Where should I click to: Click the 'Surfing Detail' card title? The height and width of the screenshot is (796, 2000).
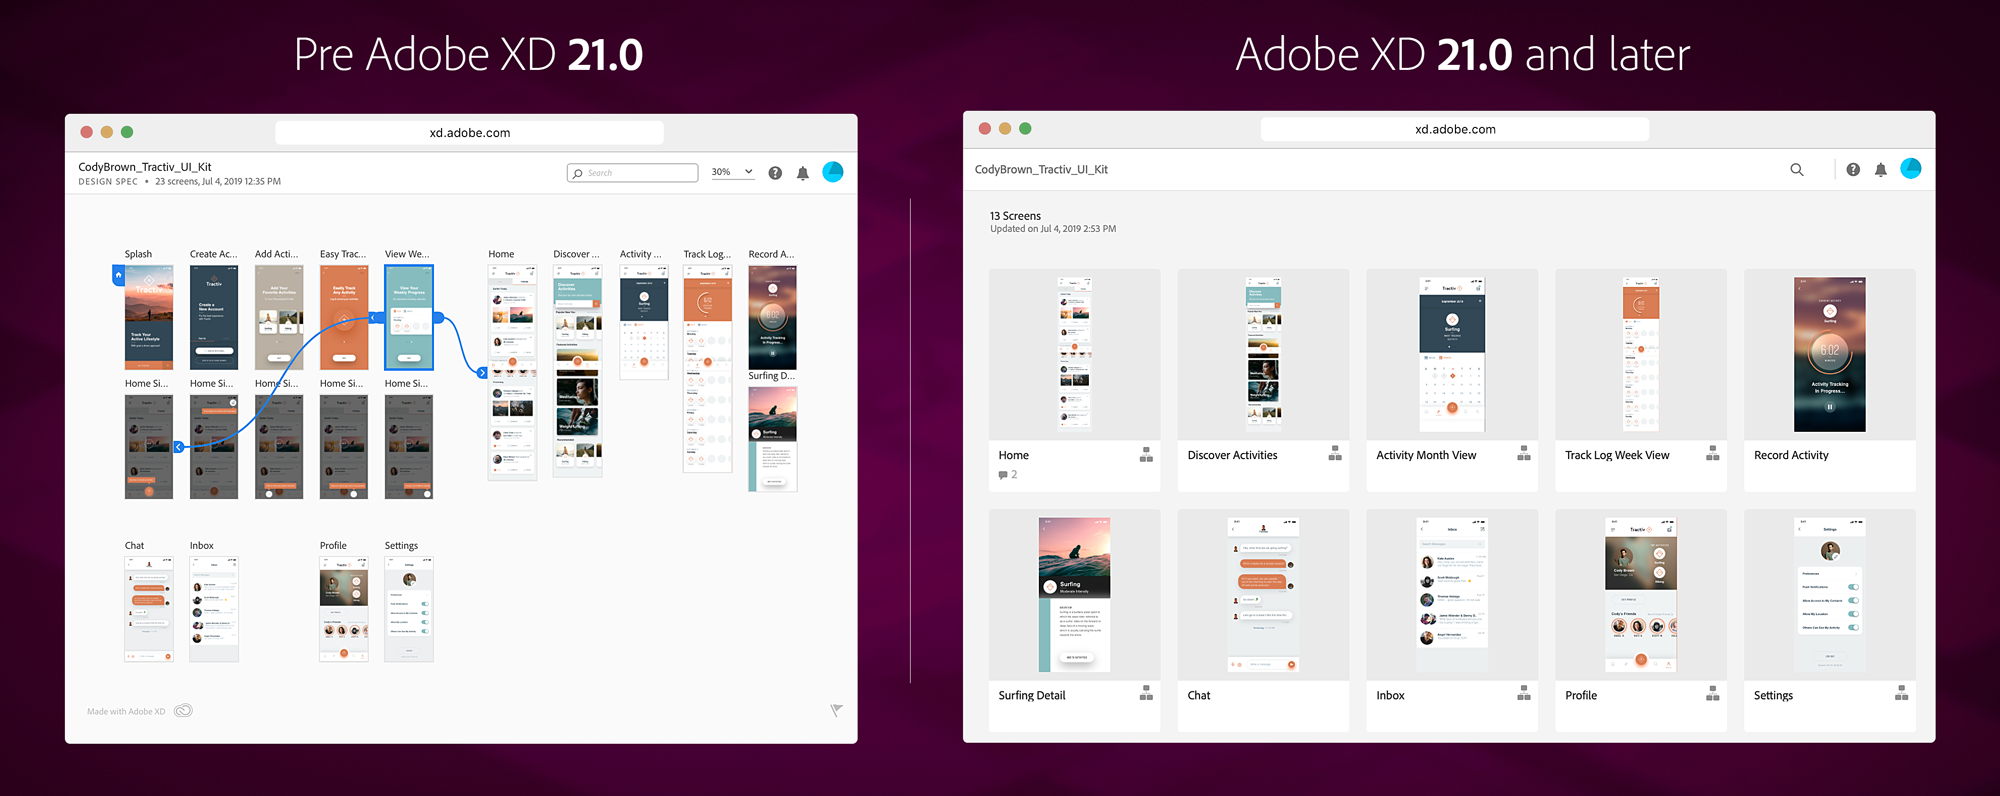click(x=1032, y=696)
